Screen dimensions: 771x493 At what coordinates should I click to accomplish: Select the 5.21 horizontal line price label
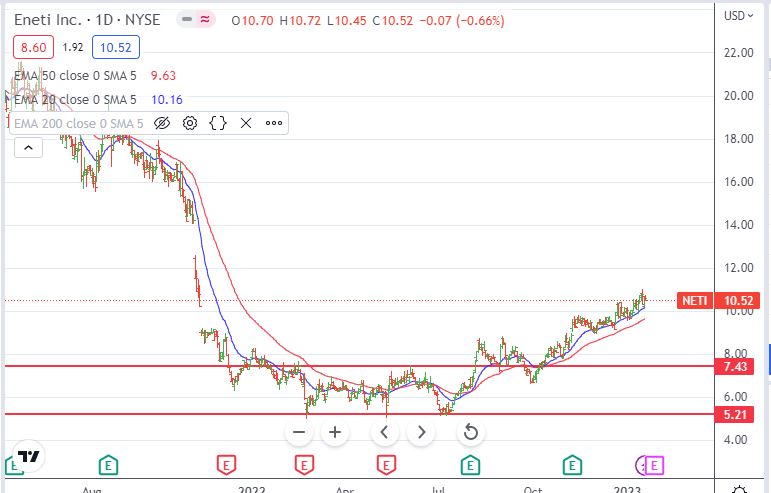coord(735,414)
